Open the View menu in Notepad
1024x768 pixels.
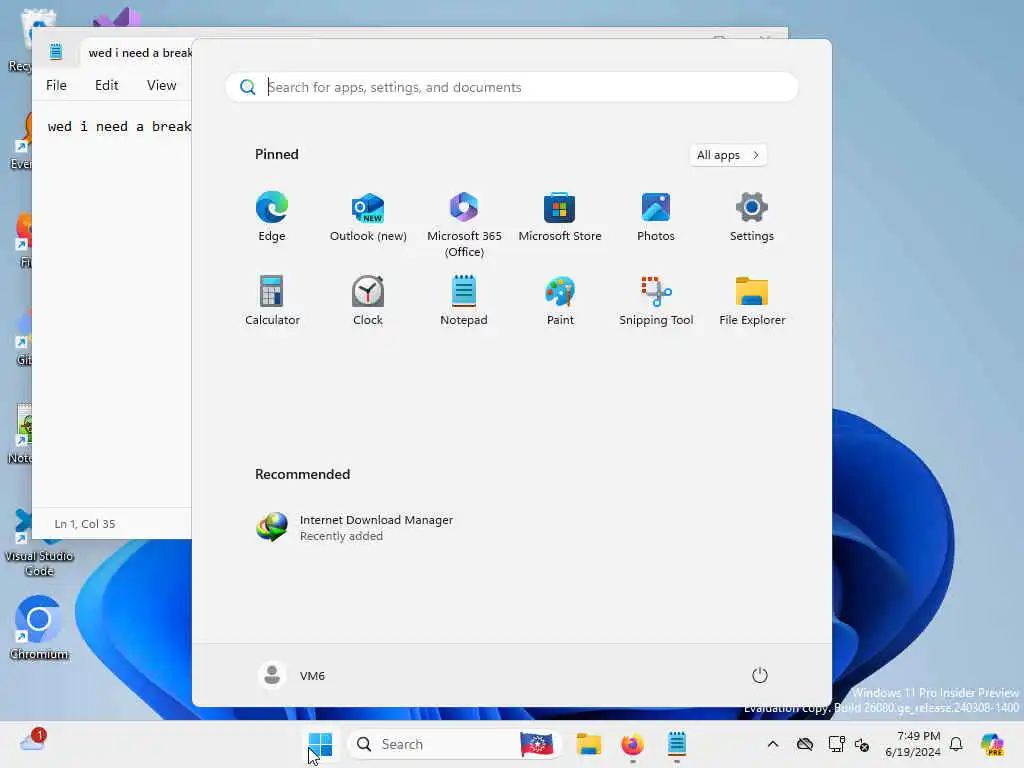coord(161,85)
